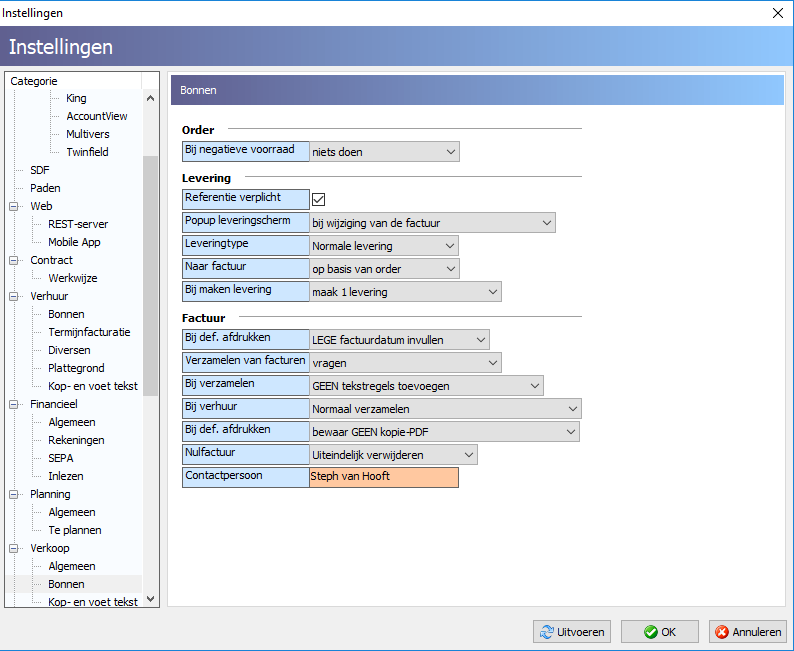This screenshot has height=651, width=794.
Task: Select the Web category
Action: pyautogui.click(x=41, y=206)
